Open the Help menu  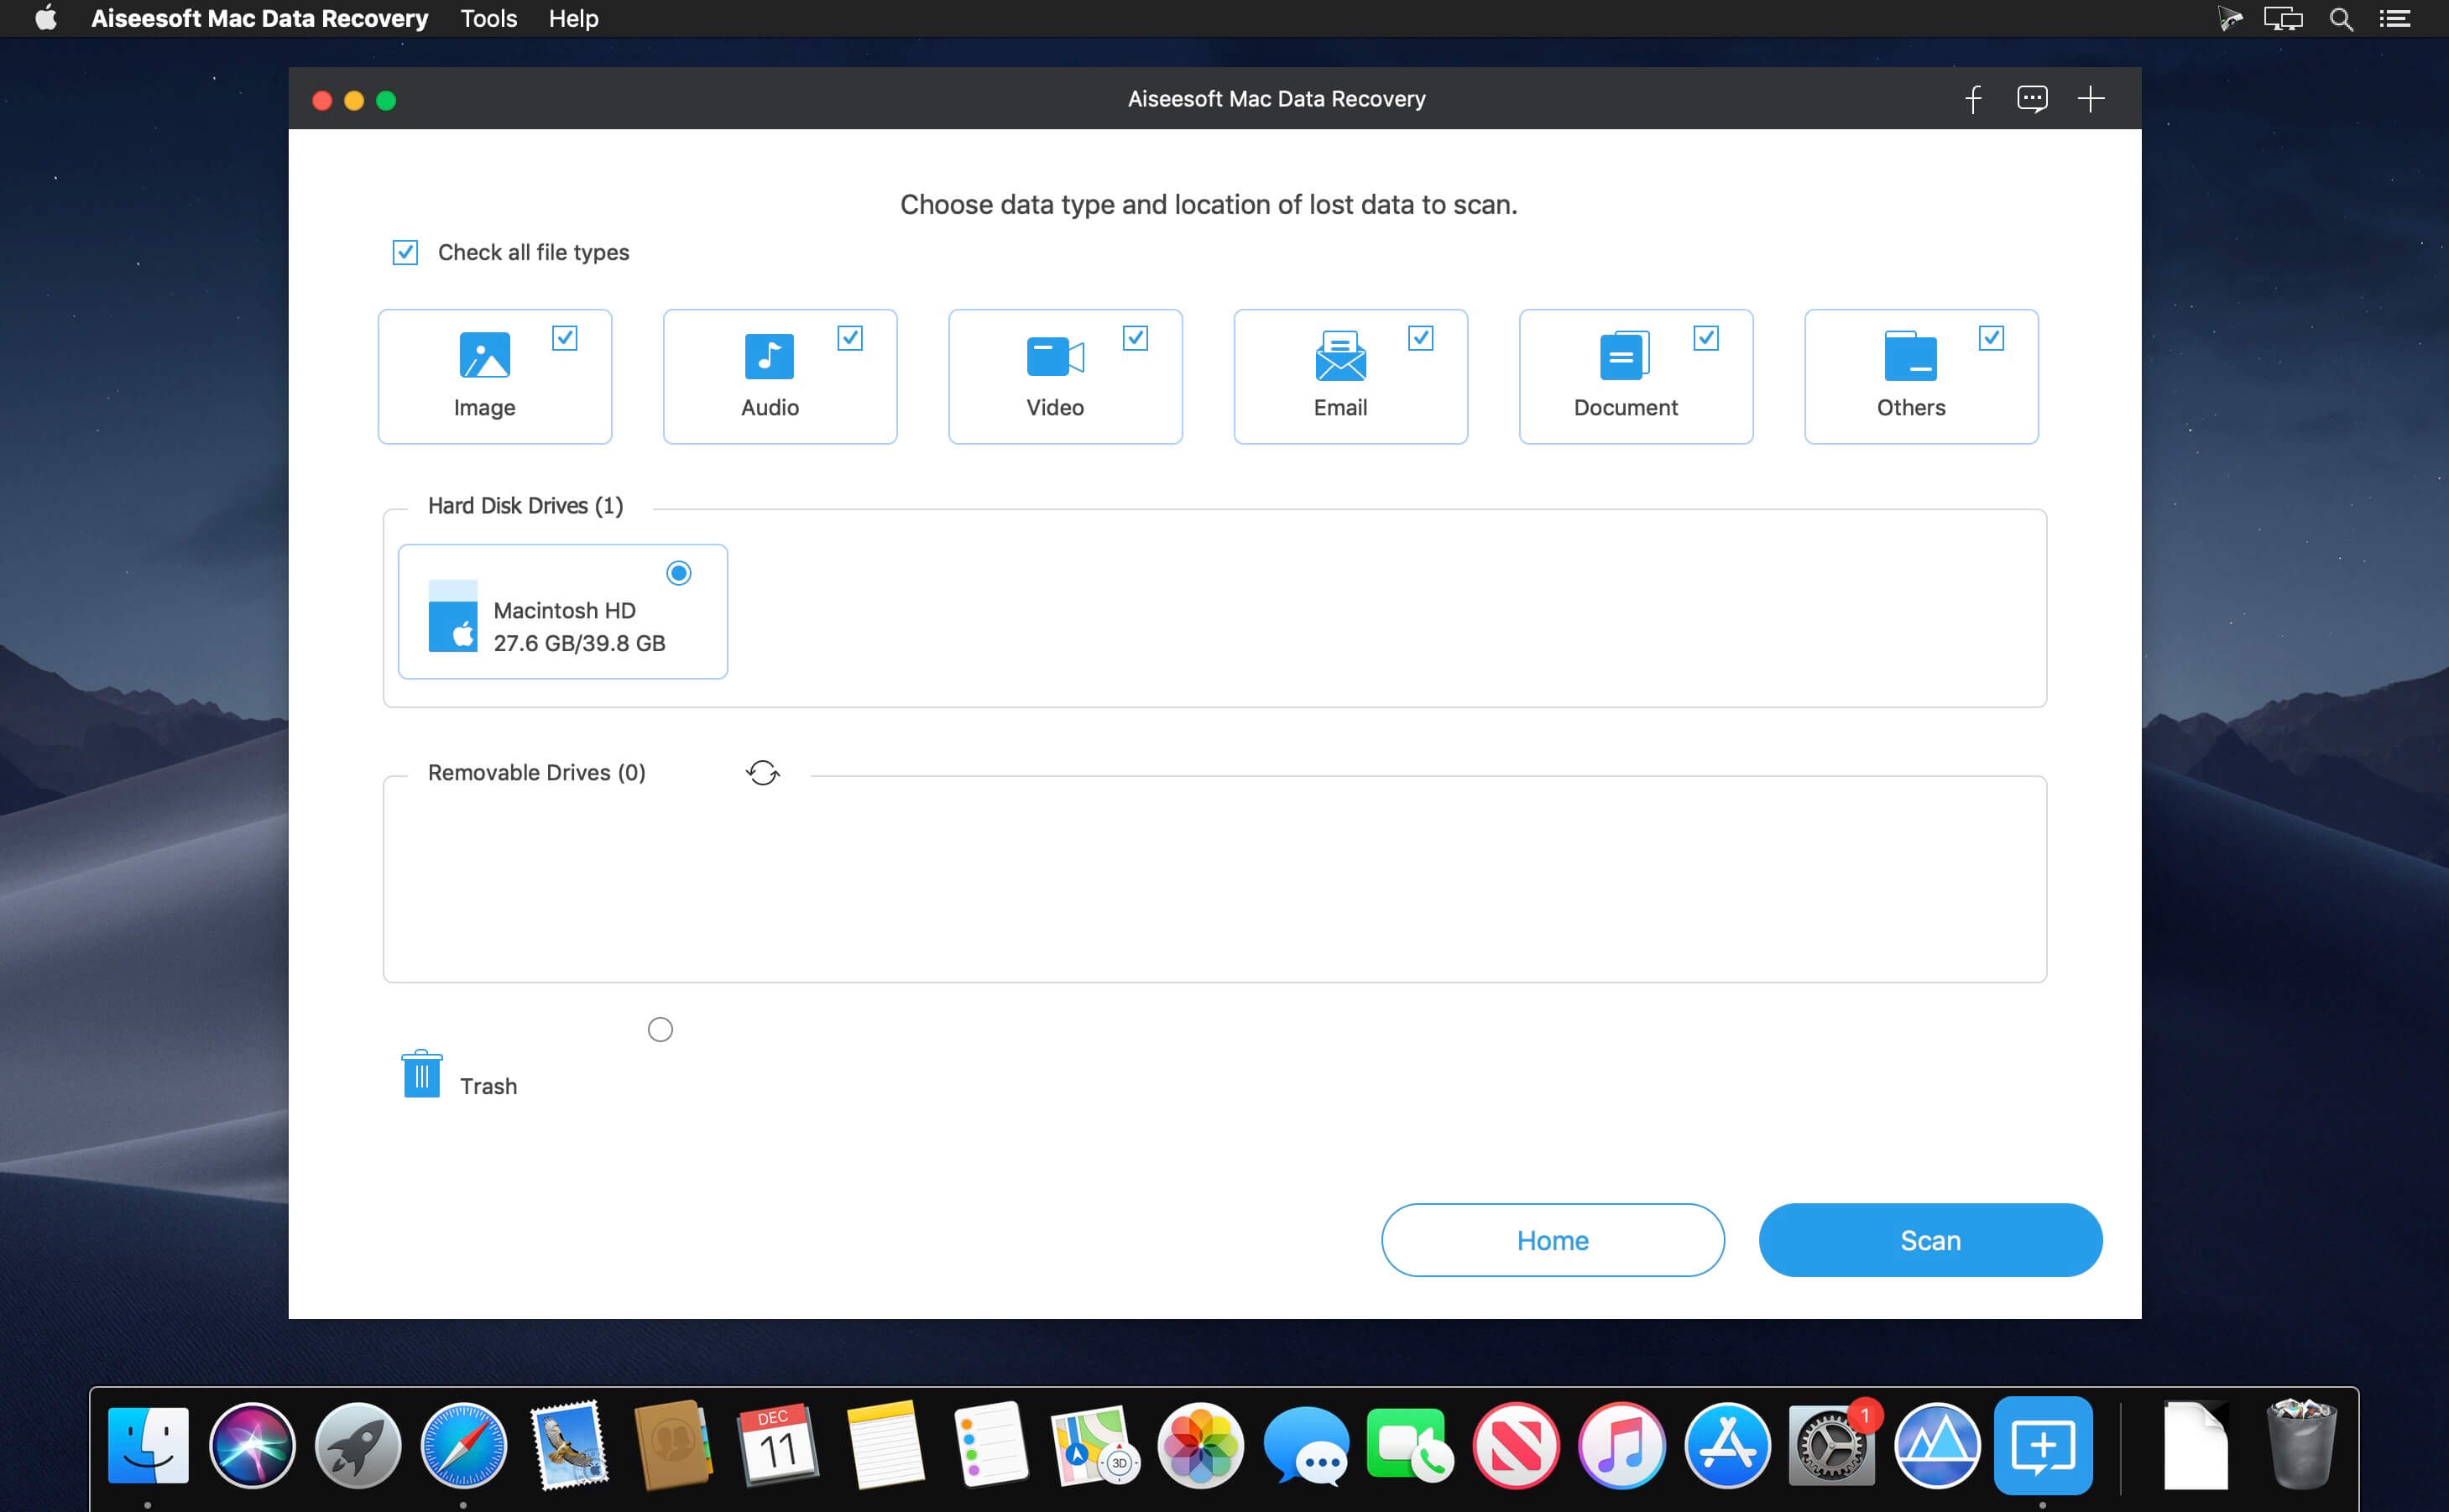coord(573,19)
